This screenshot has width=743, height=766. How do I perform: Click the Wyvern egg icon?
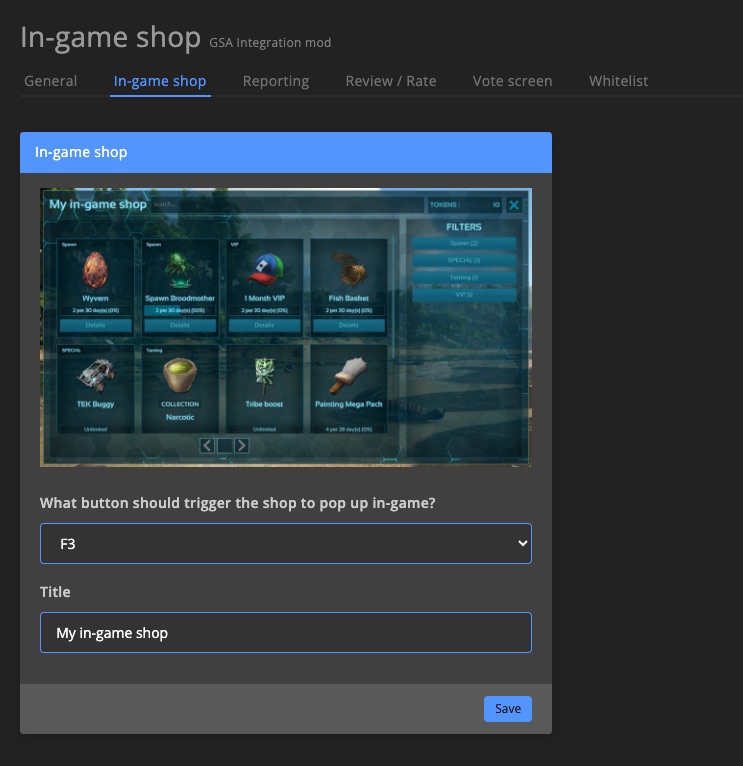coord(95,270)
